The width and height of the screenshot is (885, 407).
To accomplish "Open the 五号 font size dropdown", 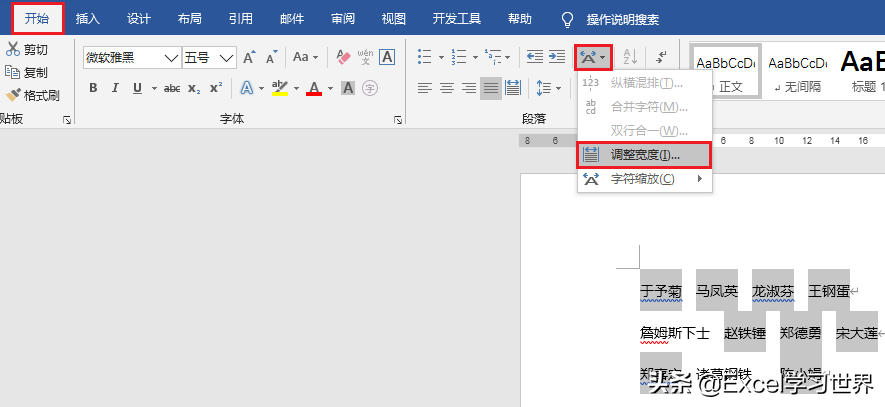I will coord(226,58).
